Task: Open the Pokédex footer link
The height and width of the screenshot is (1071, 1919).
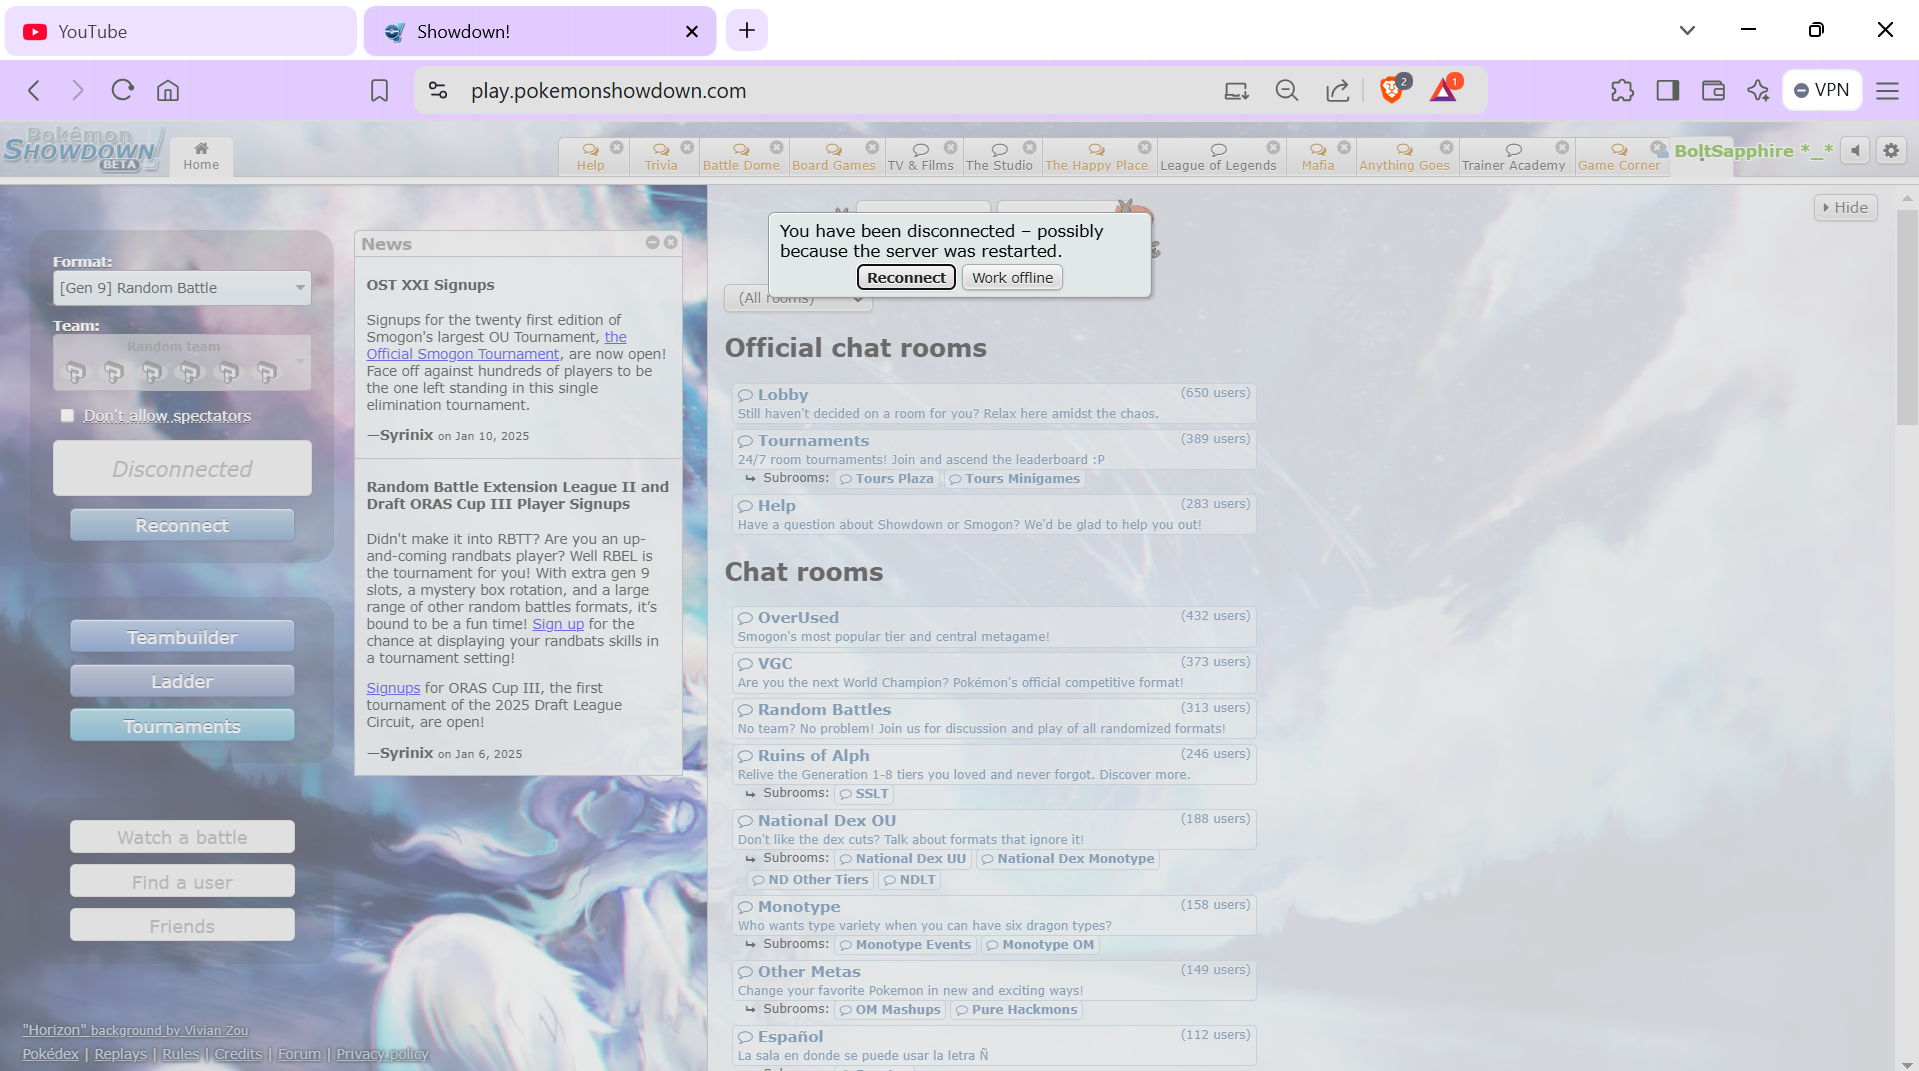Action: 50,1054
